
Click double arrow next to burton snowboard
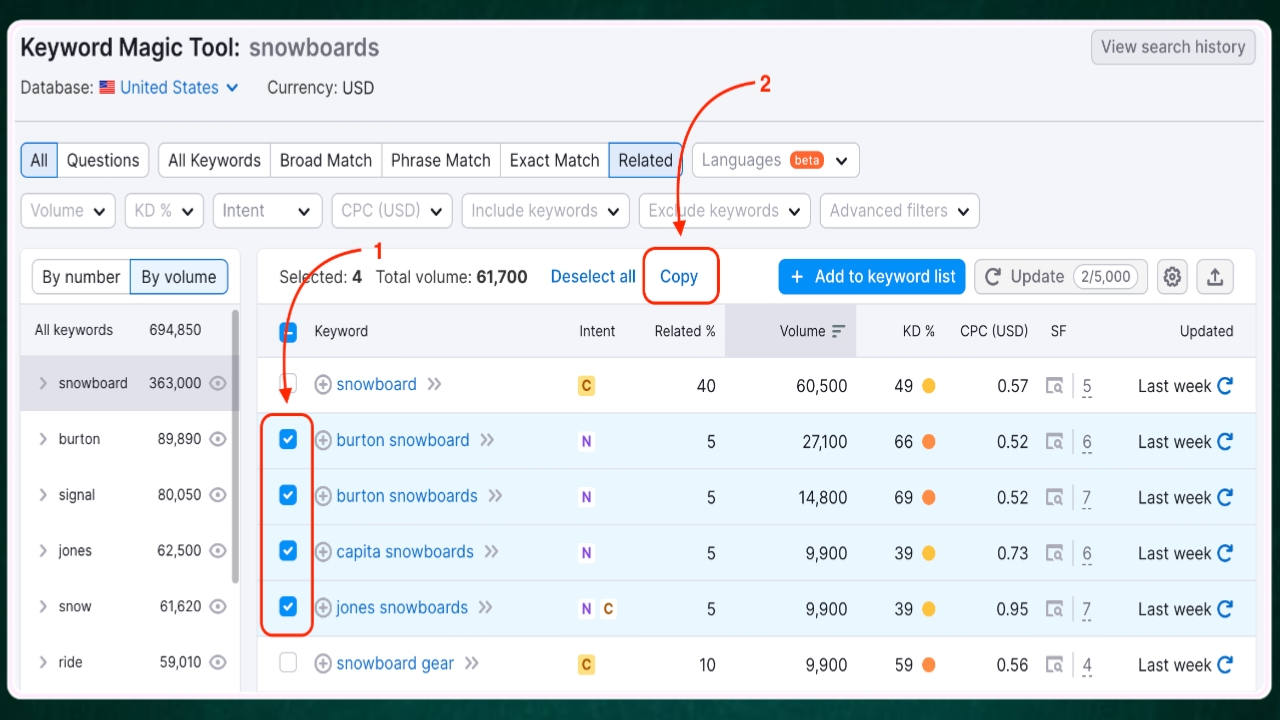pos(487,440)
